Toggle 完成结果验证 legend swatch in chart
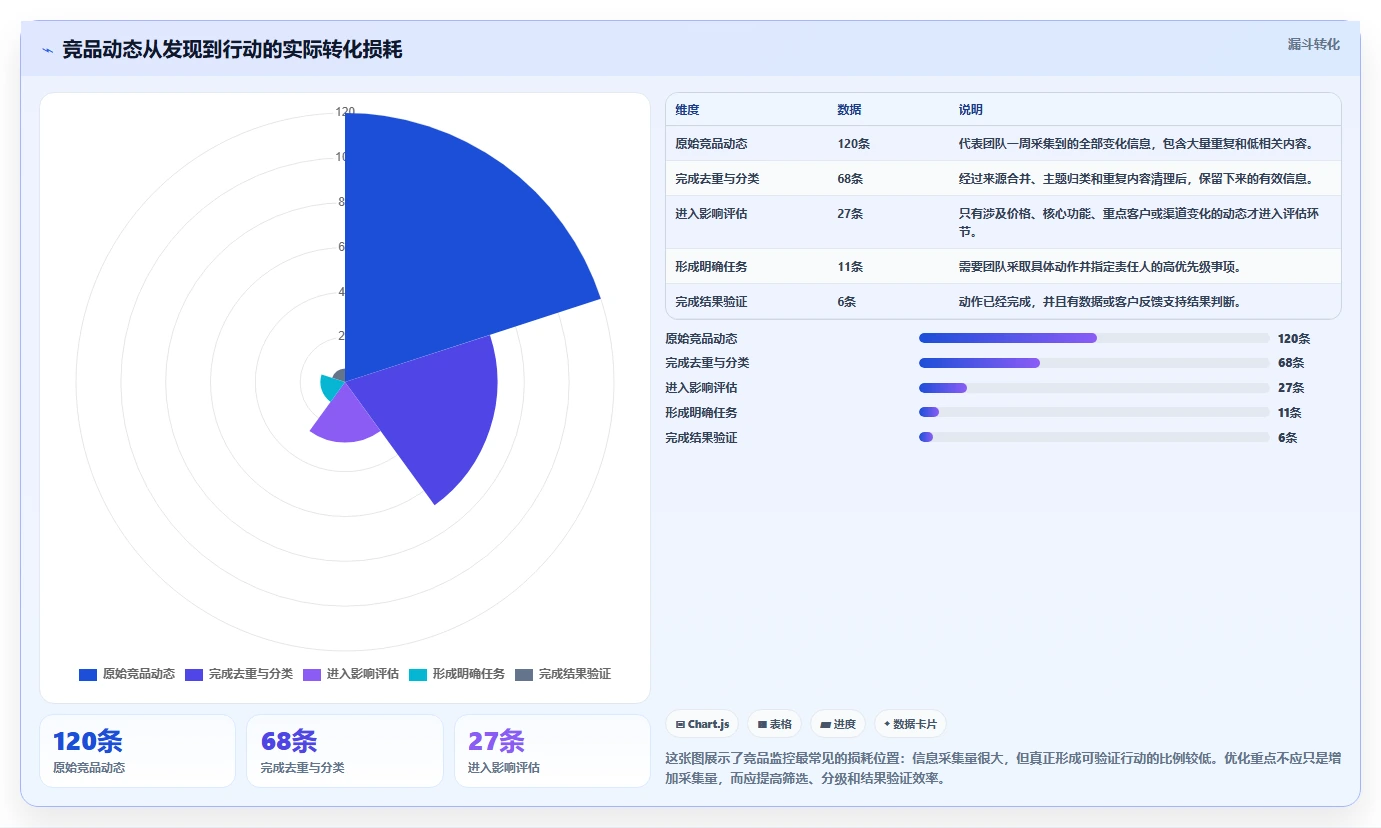The width and height of the screenshot is (1381, 828). (524, 675)
